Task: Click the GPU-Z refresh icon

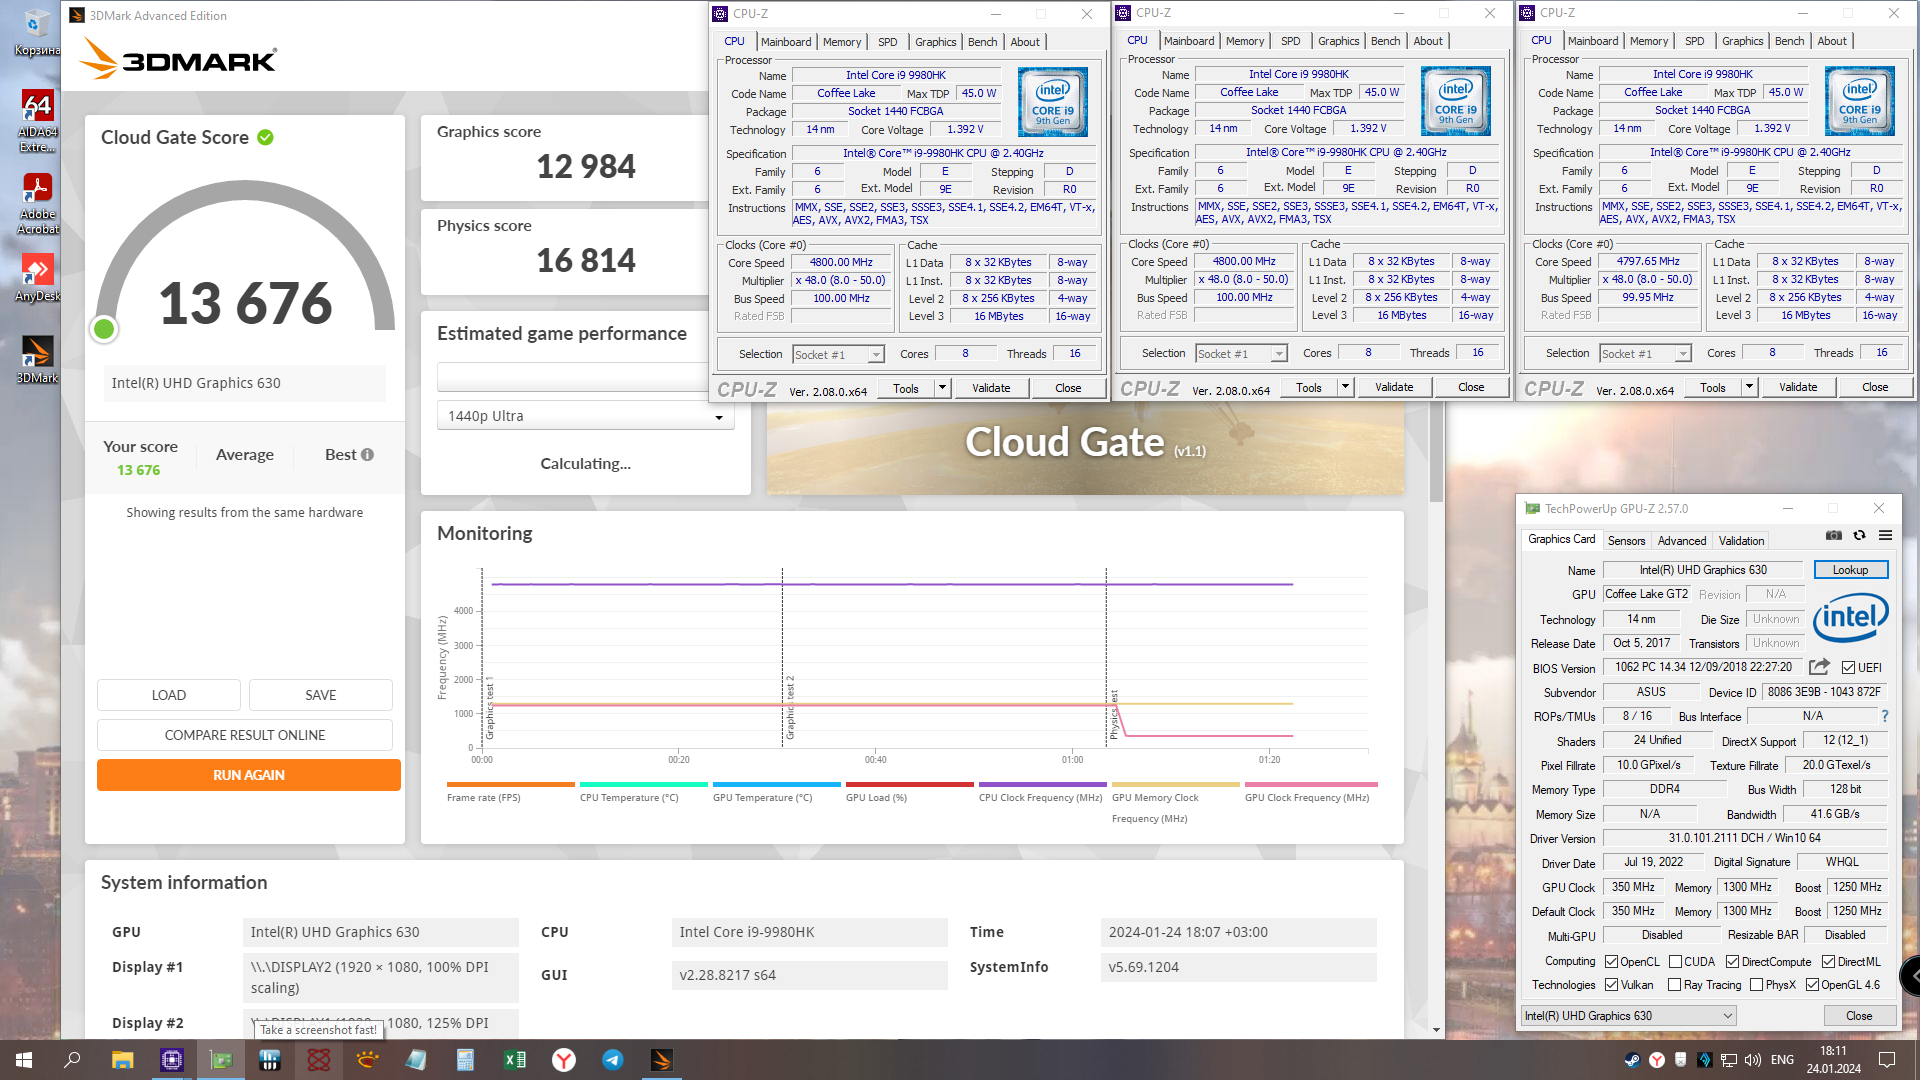Action: (x=1859, y=536)
